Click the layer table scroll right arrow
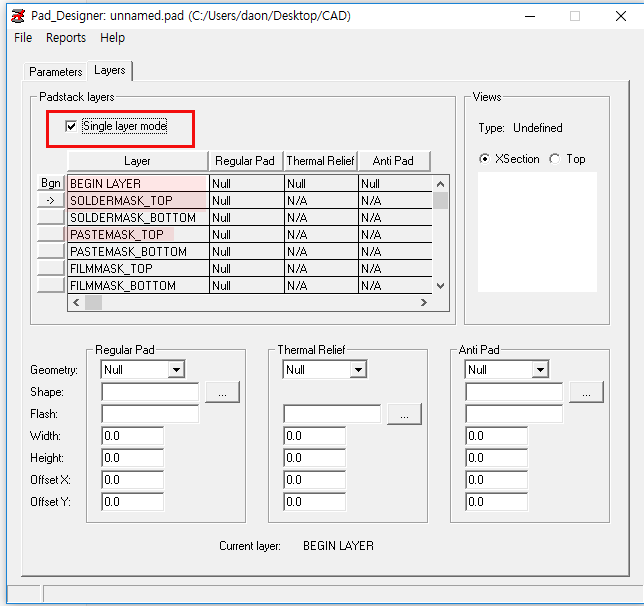 [x=423, y=302]
